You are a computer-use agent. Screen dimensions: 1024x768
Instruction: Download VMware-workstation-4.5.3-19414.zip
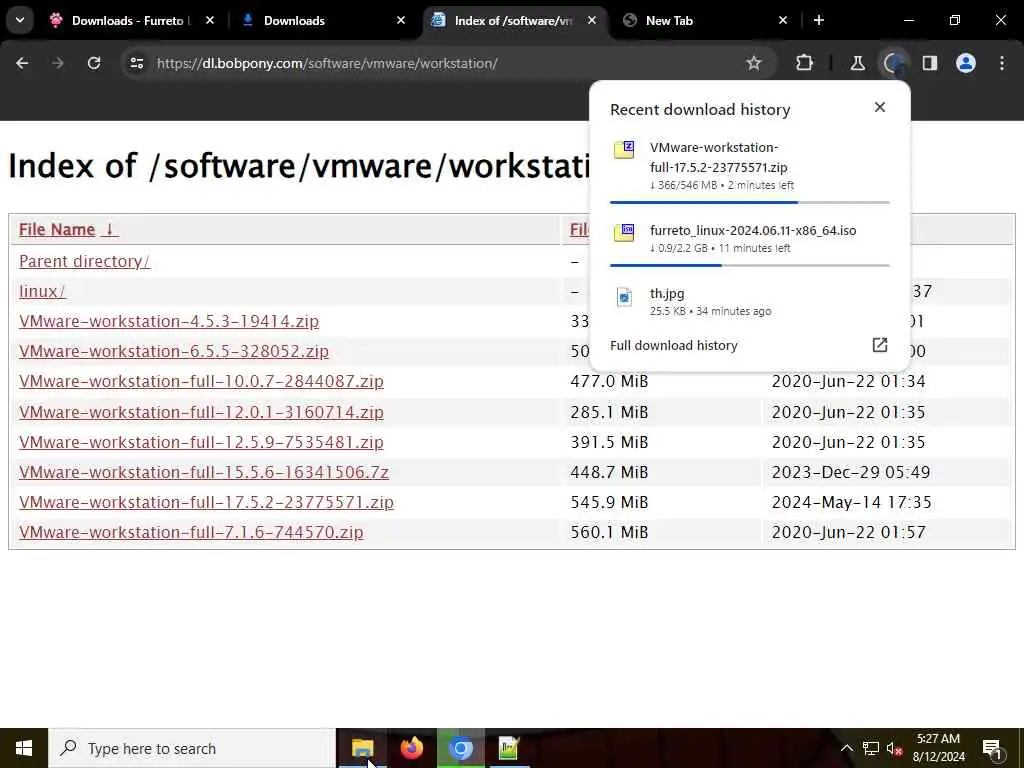(169, 321)
